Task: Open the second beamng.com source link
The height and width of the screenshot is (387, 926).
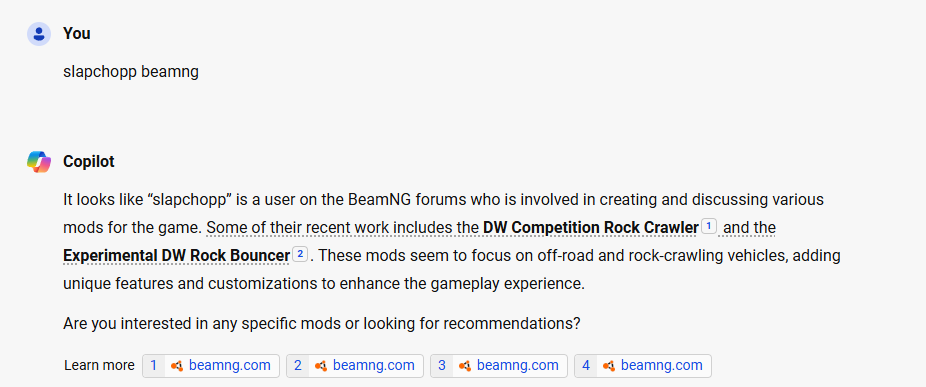Action: (x=355, y=366)
